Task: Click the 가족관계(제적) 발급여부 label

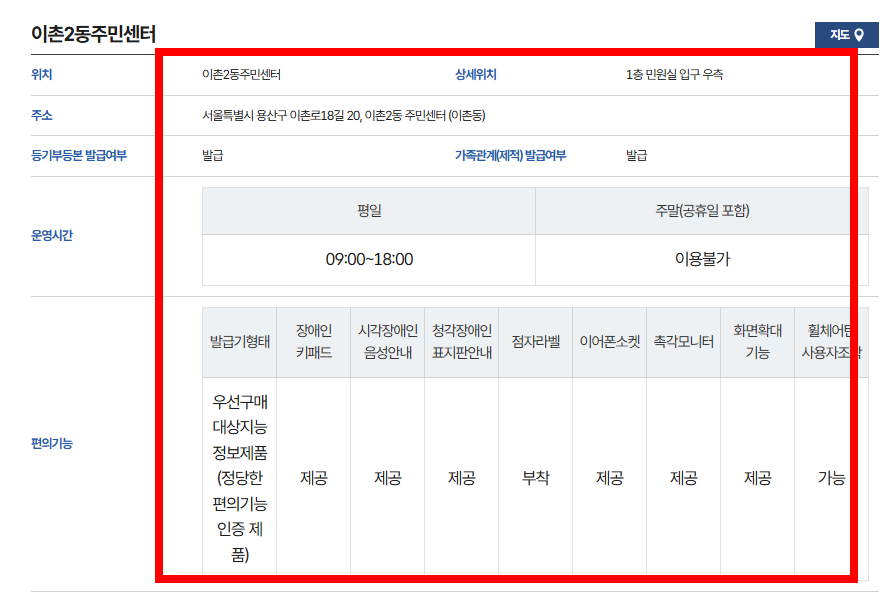Action: click(x=512, y=159)
